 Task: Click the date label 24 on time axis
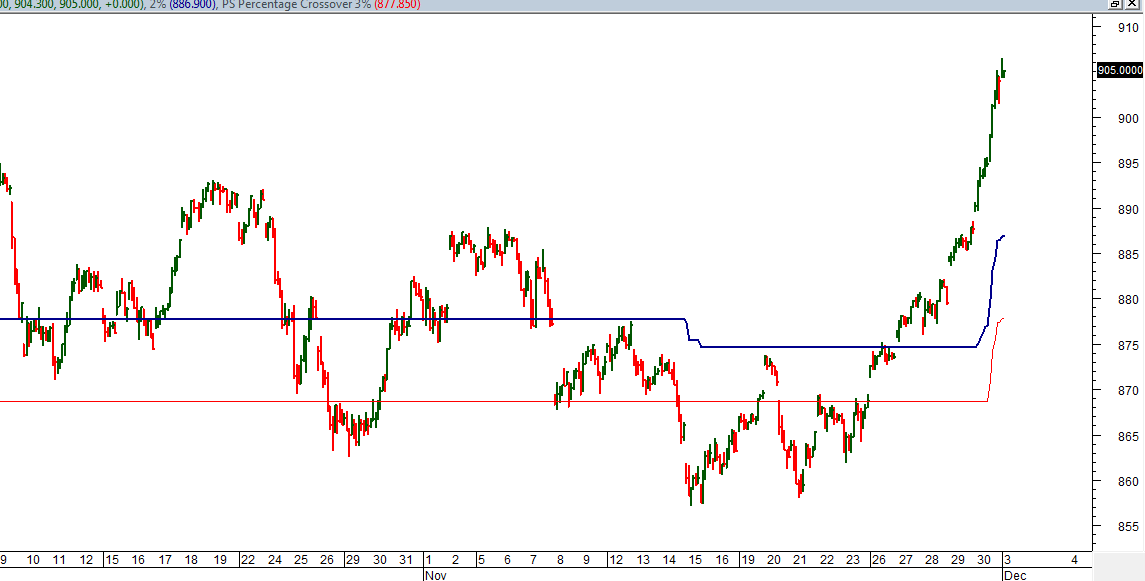coord(275,560)
